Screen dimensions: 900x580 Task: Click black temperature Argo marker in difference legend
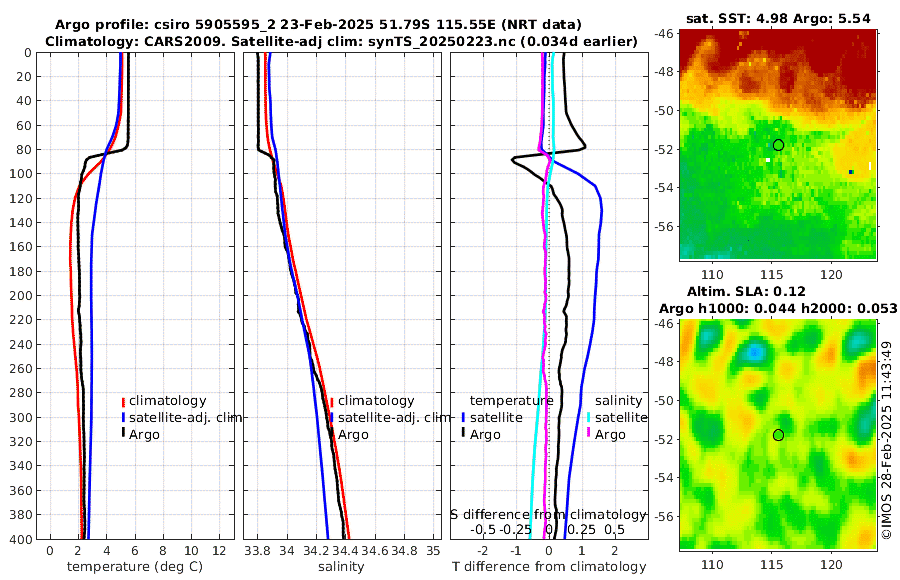(463, 435)
